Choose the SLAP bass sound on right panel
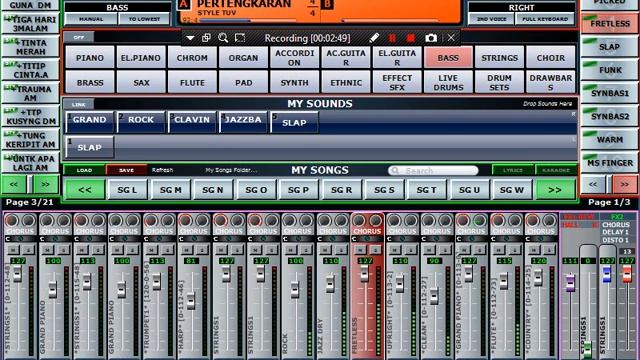The image size is (640, 360). [x=609, y=47]
